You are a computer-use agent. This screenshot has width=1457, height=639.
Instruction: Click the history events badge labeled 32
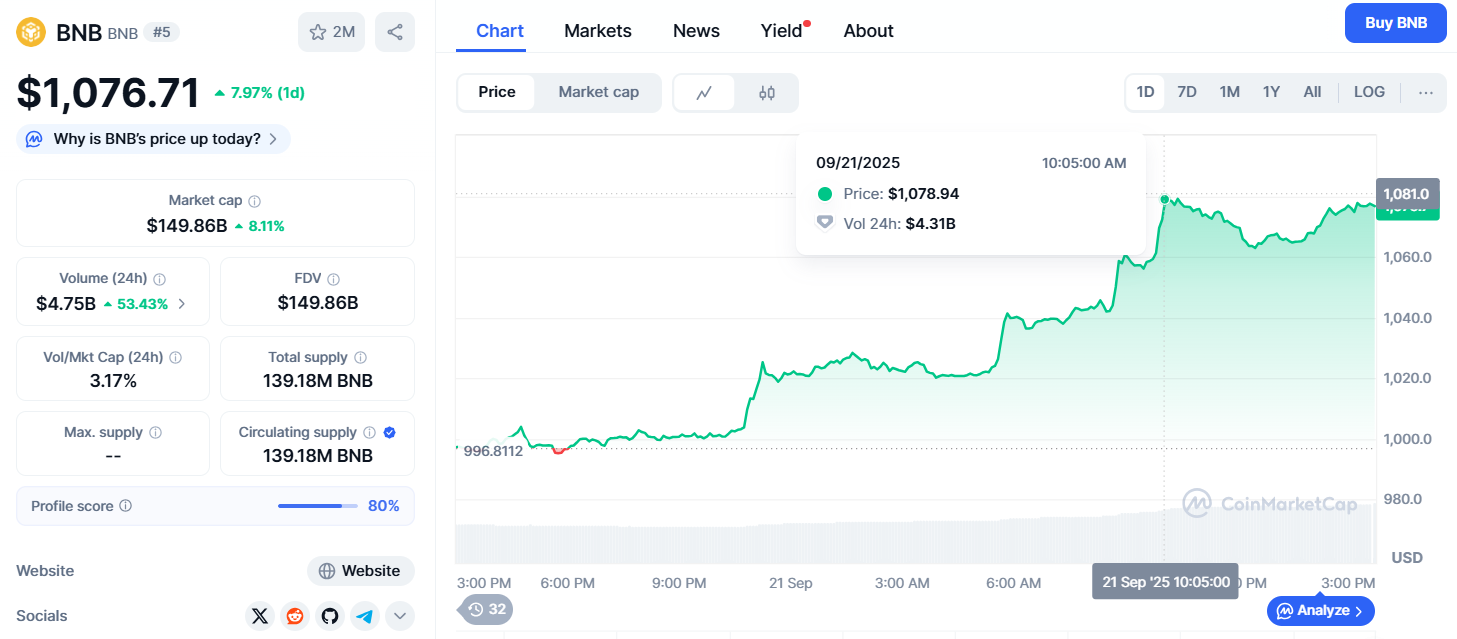click(487, 609)
